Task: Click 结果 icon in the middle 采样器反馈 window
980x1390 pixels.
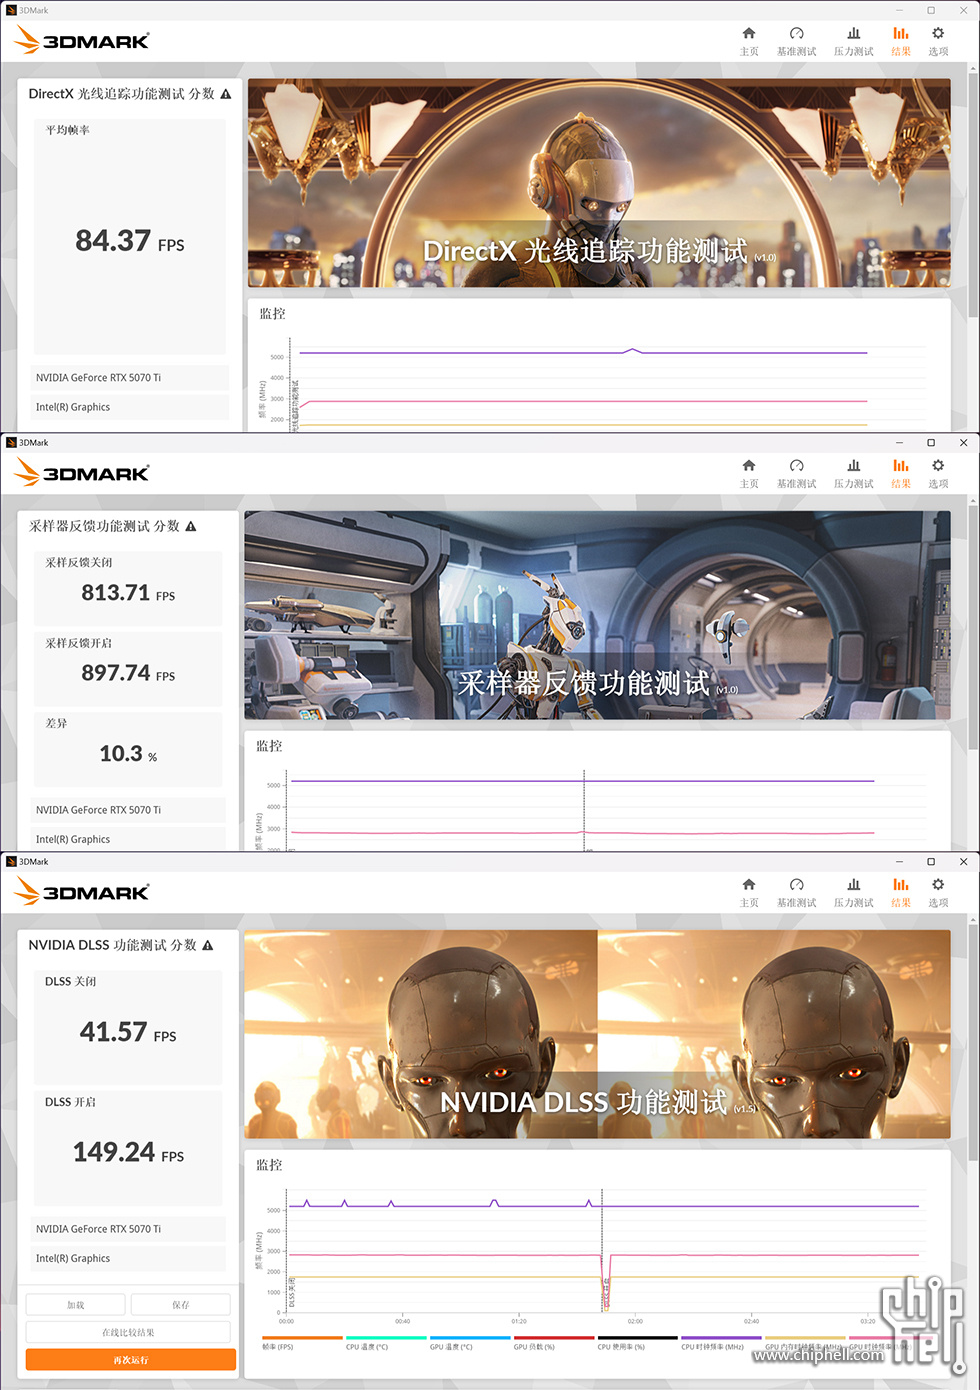Action: (x=901, y=473)
